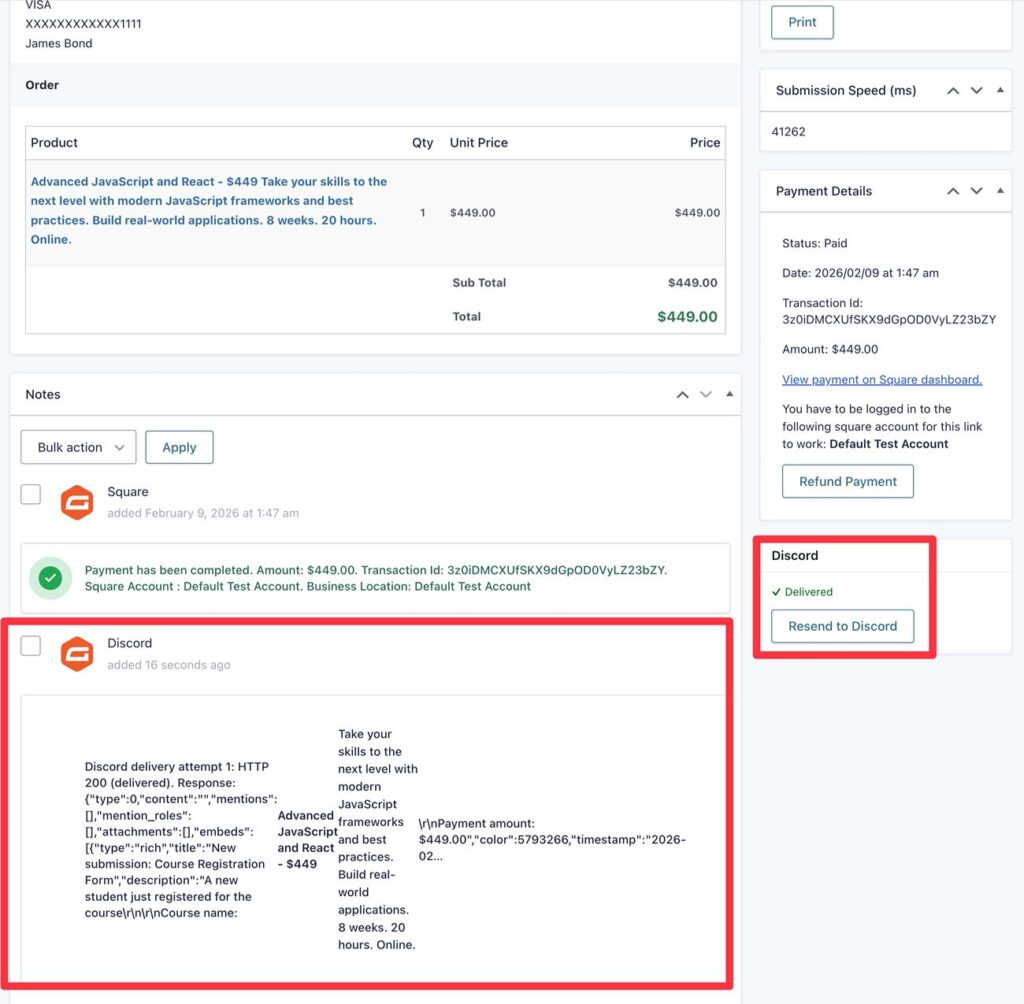Collapse the Notes panel
The width and height of the screenshot is (1024, 1004).
coord(729,394)
